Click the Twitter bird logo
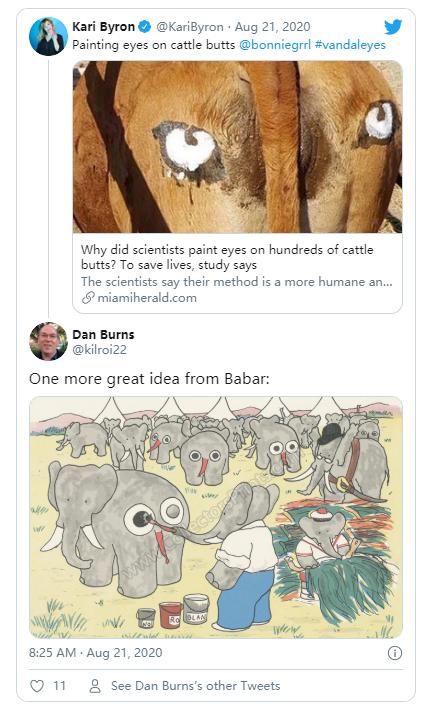This screenshot has height=710, width=429. (393, 27)
